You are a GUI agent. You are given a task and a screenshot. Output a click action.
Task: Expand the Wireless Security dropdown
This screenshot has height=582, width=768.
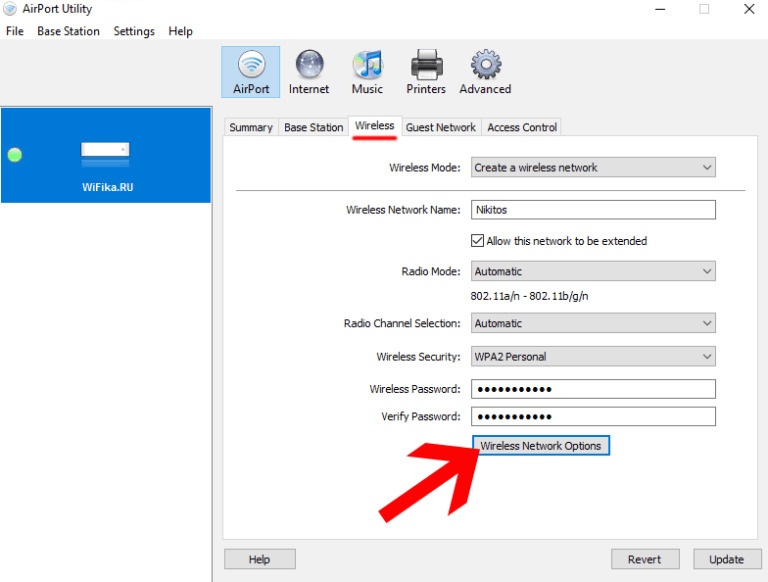(x=593, y=356)
